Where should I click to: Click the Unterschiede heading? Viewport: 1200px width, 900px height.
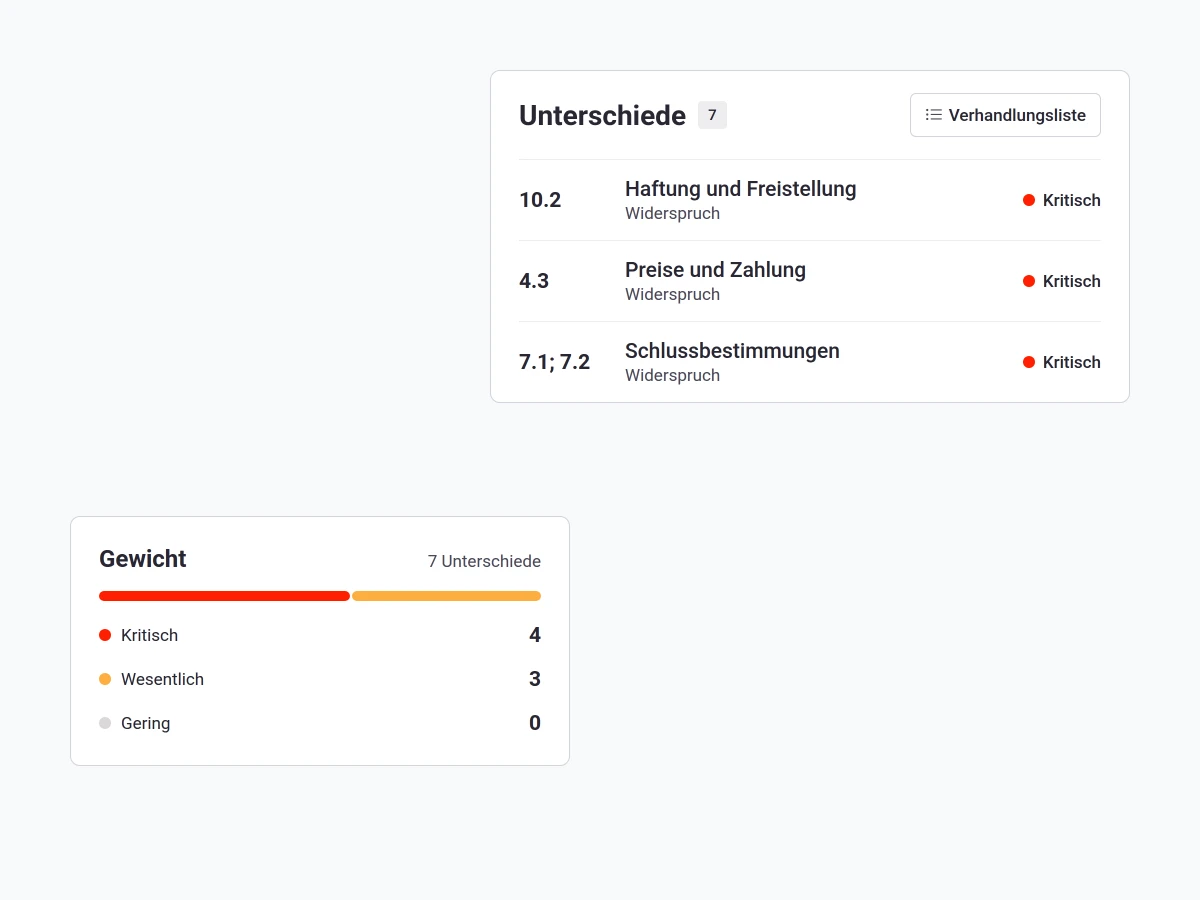(602, 116)
